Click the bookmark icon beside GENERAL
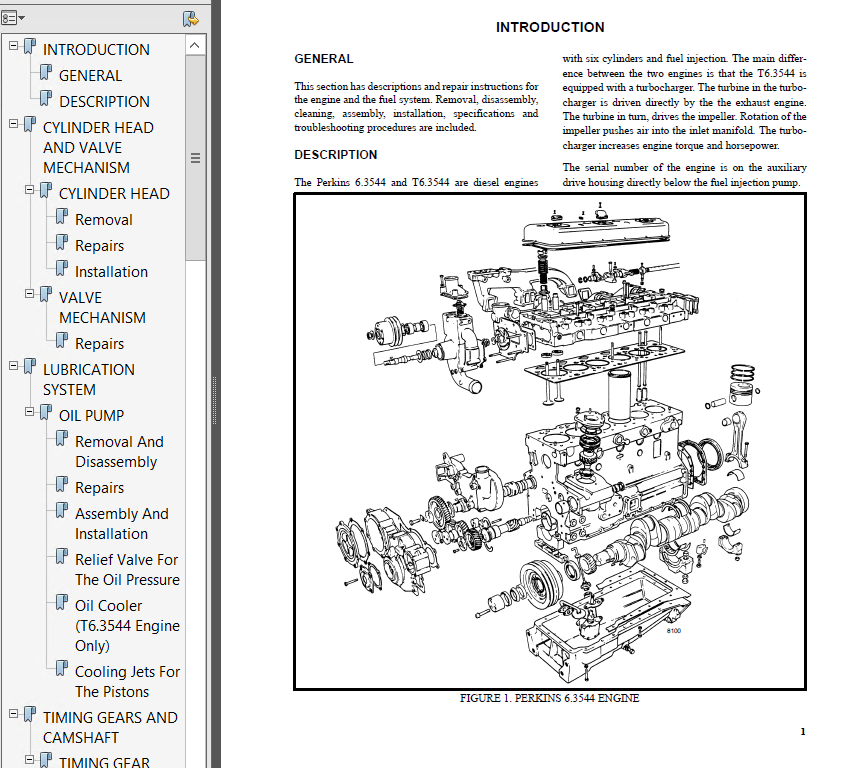The width and height of the screenshot is (841, 768). (x=46, y=73)
